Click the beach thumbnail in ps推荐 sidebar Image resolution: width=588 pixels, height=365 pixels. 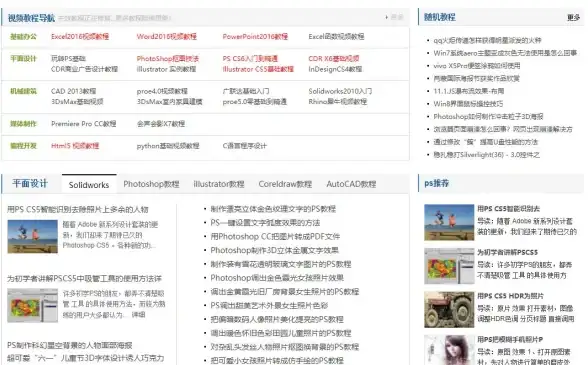coord(449,222)
